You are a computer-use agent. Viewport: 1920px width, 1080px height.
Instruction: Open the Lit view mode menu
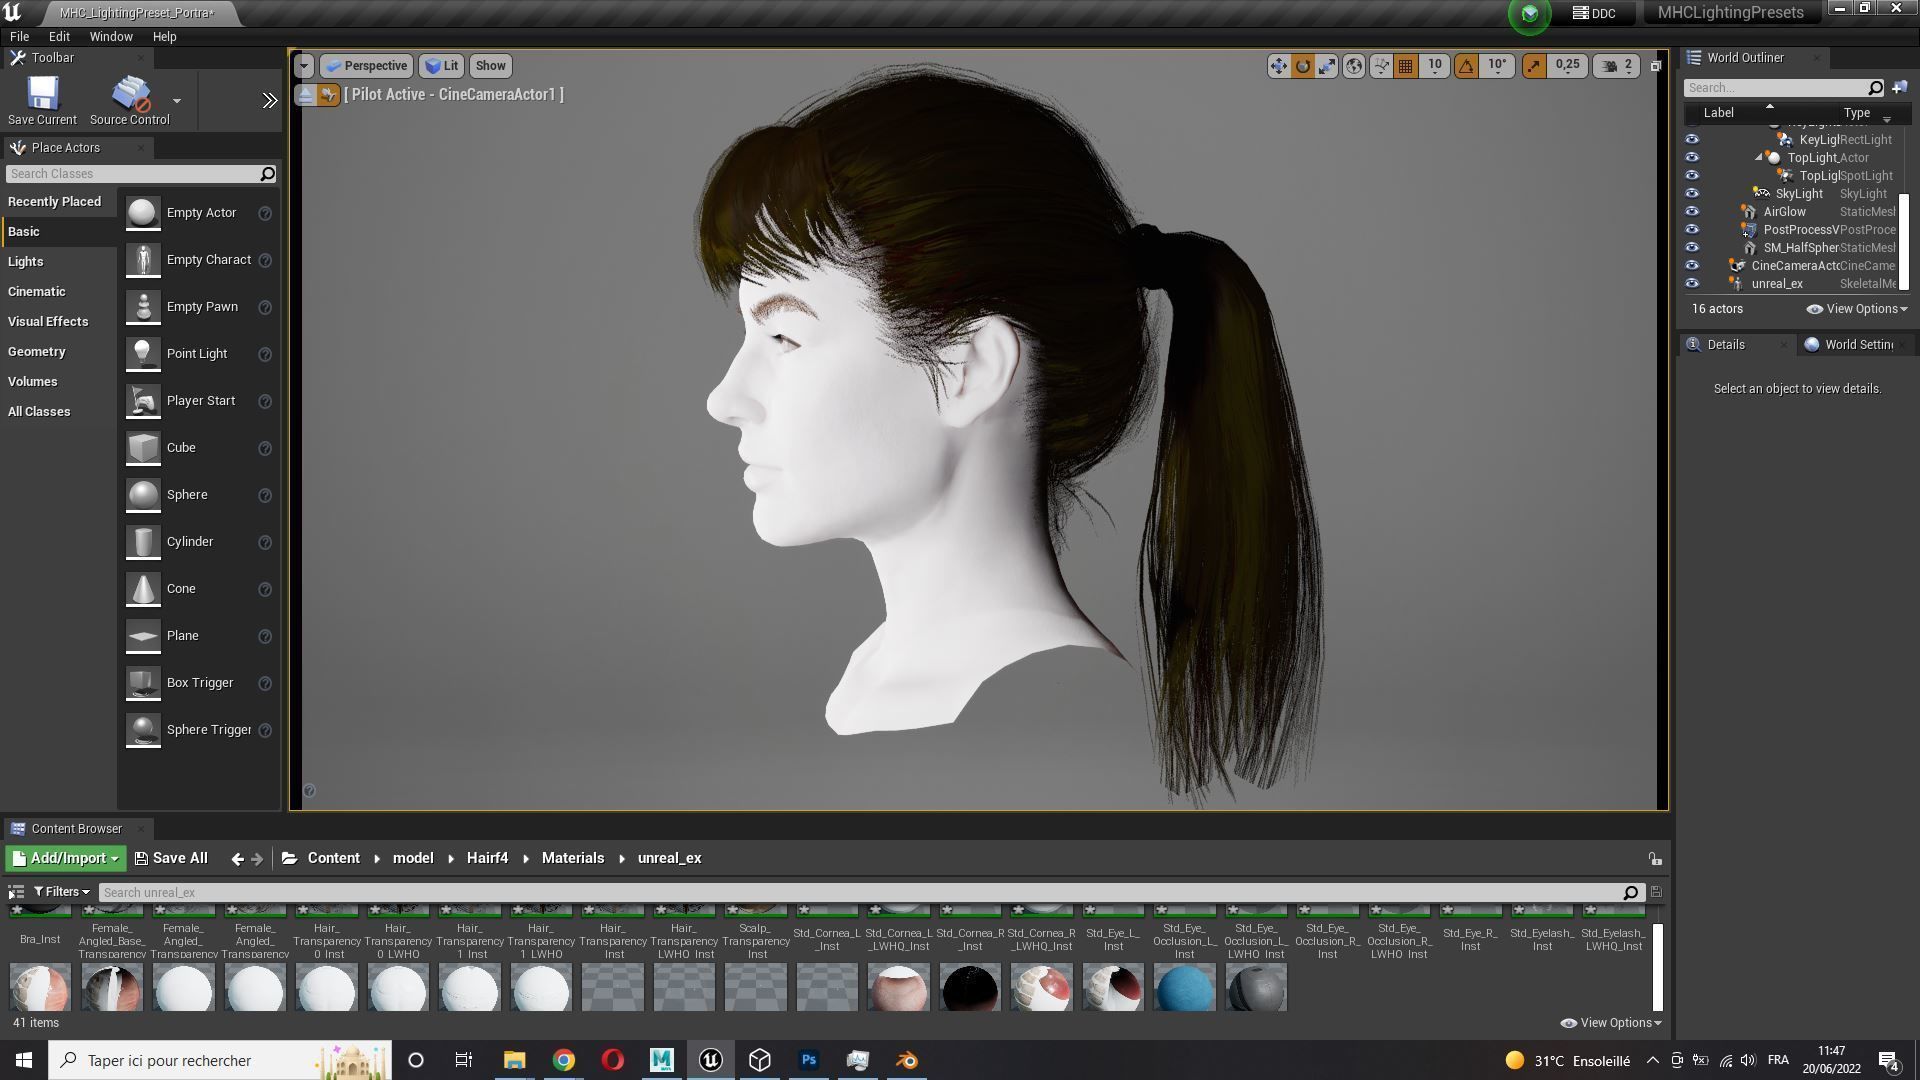441,66
